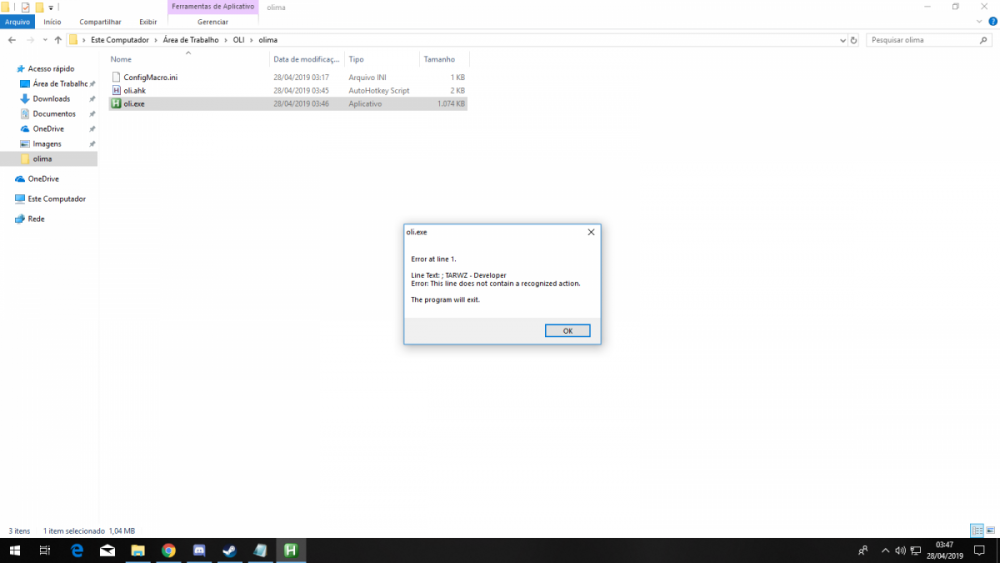
Task: Open Steam from the taskbar
Action: pyautogui.click(x=230, y=550)
